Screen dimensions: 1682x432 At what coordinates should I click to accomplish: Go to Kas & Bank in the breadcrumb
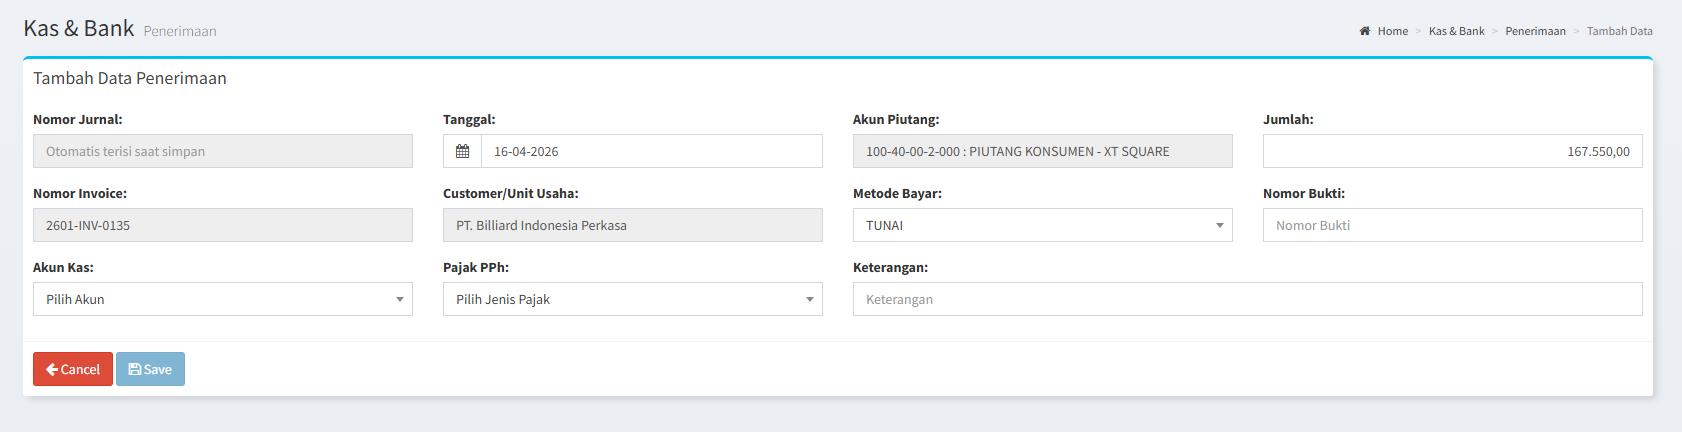tap(1456, 31)
